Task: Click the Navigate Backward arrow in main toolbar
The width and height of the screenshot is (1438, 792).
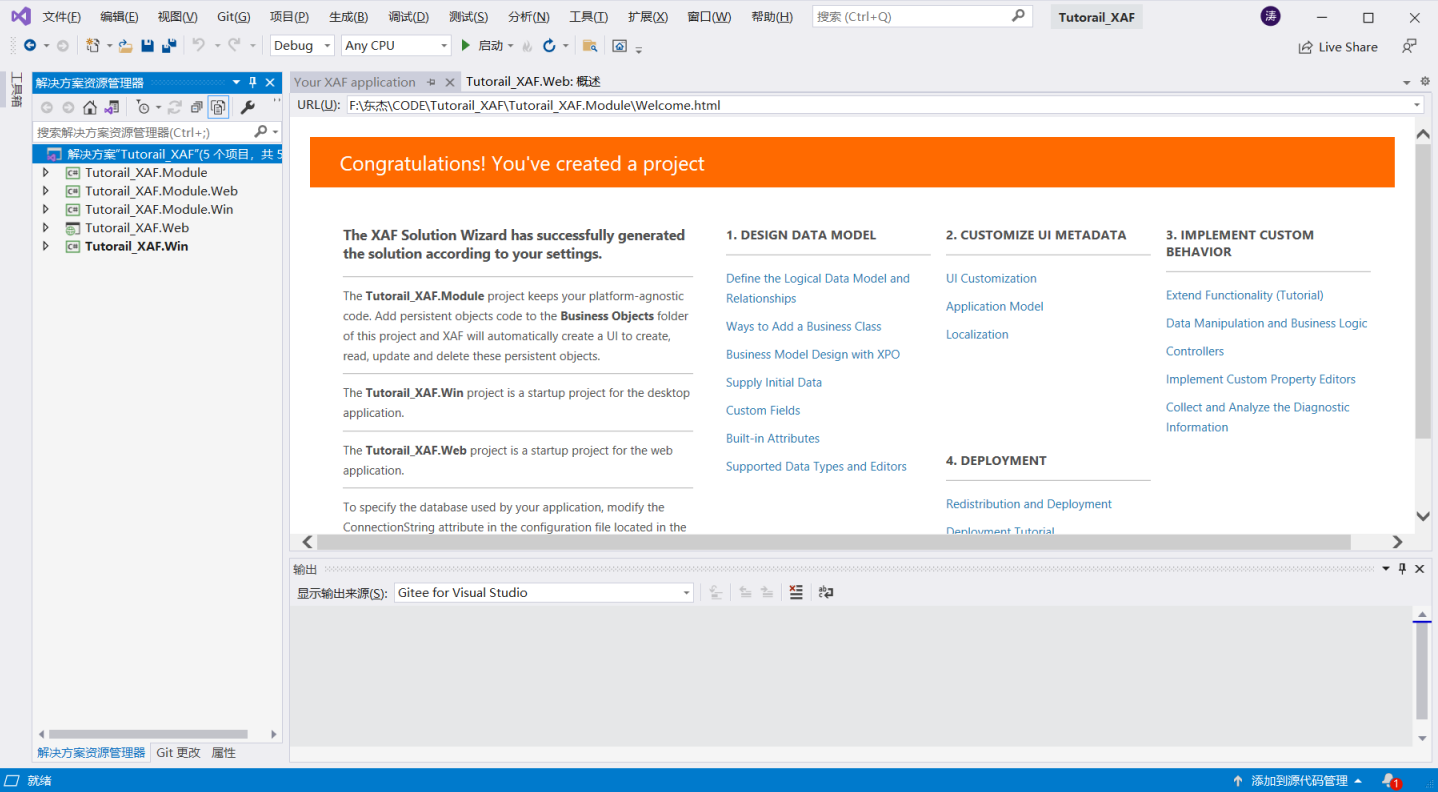Action: (30, 46)
